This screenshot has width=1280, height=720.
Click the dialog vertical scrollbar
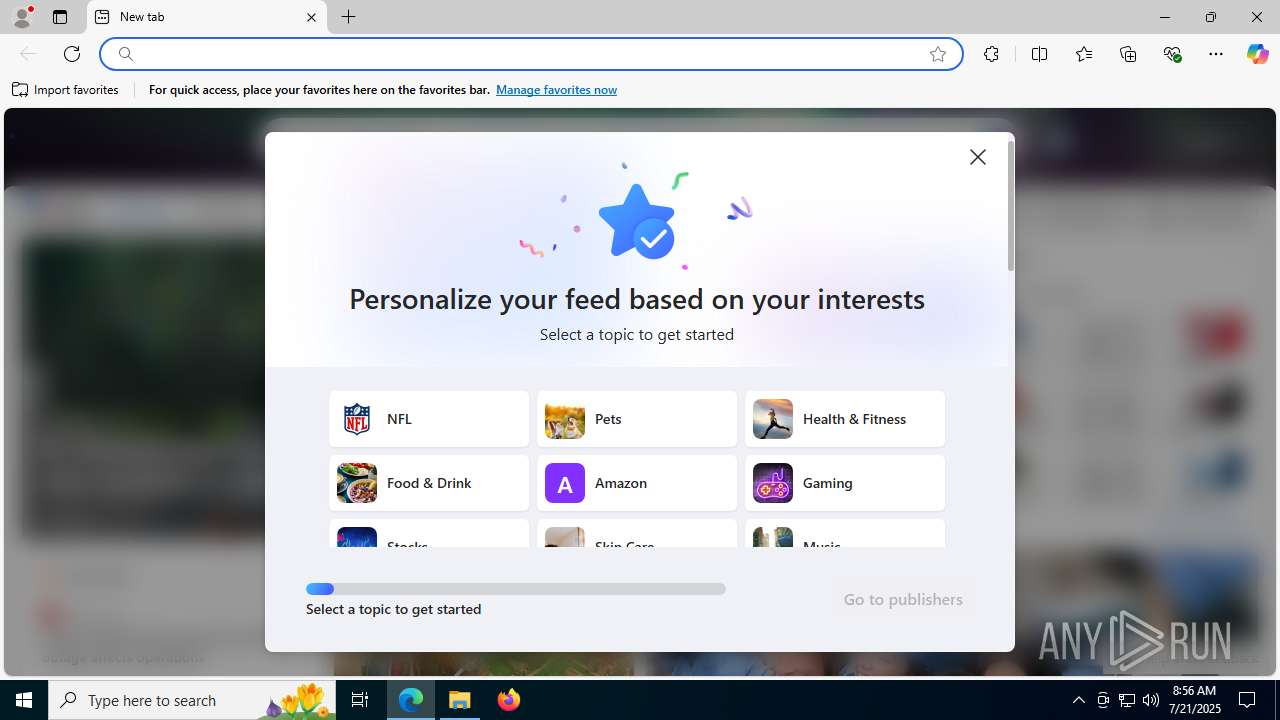pos(1011,206)
